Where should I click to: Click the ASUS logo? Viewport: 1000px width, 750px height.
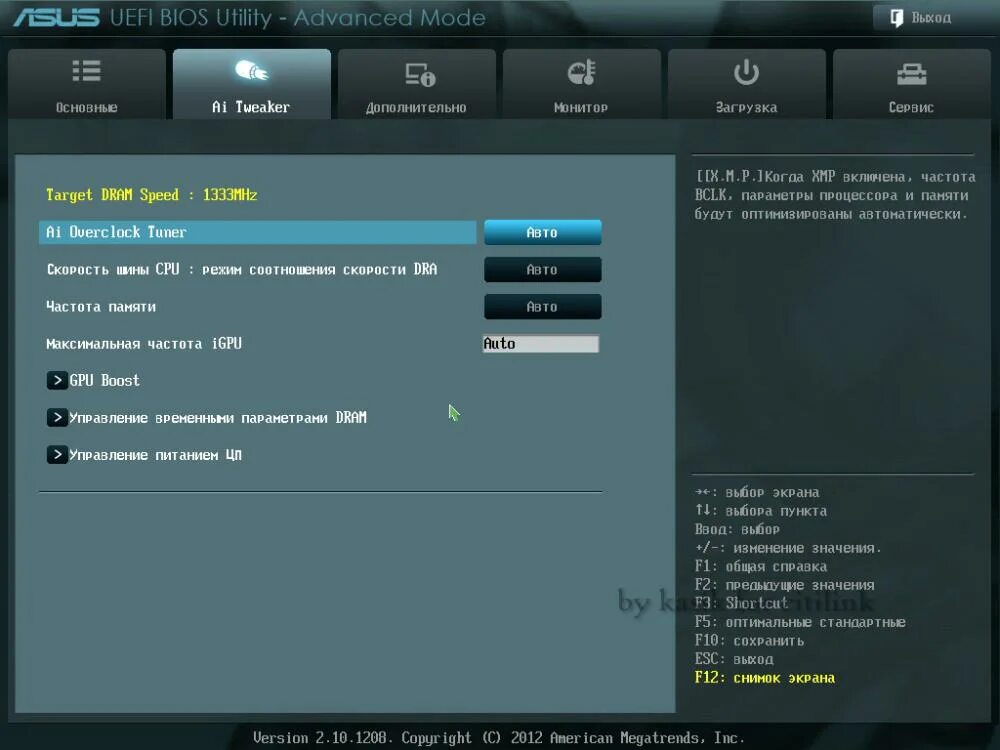[57, 18]
